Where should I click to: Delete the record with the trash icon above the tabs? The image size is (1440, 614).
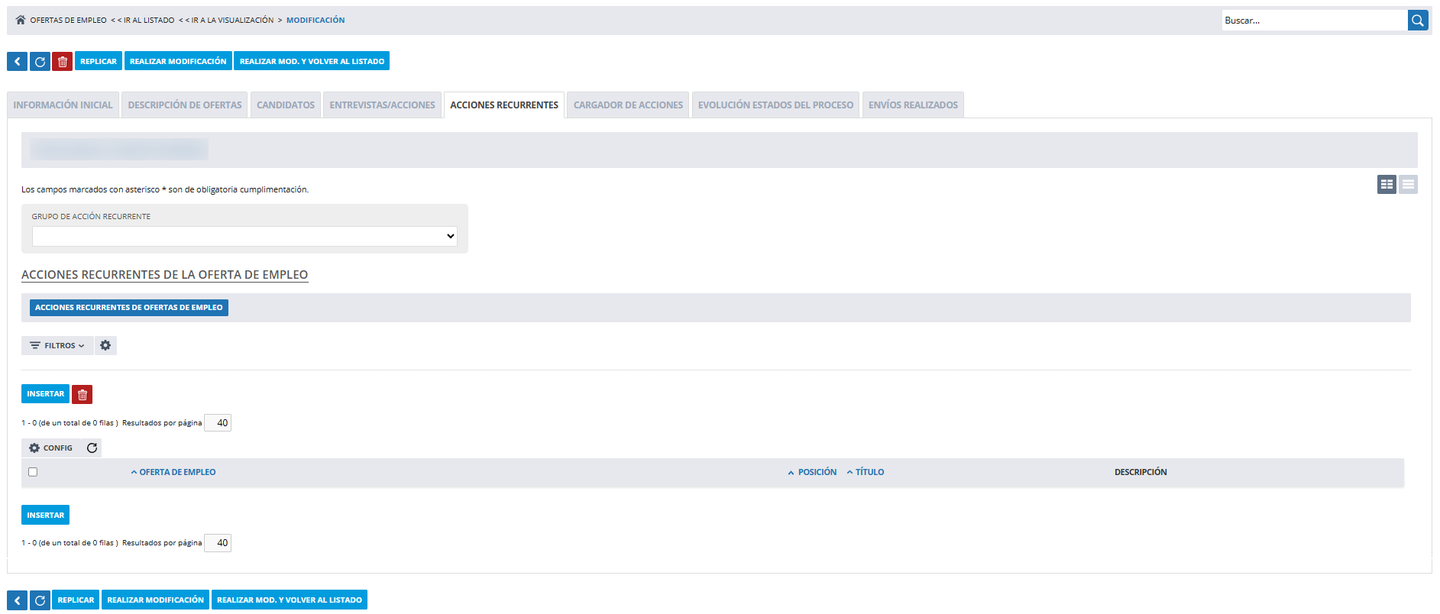tap(62, 61)
